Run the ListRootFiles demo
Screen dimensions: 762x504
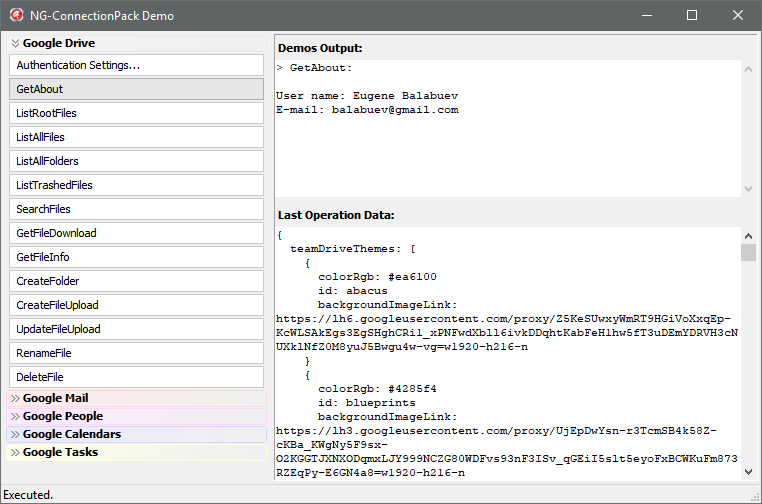coord(137,113)
